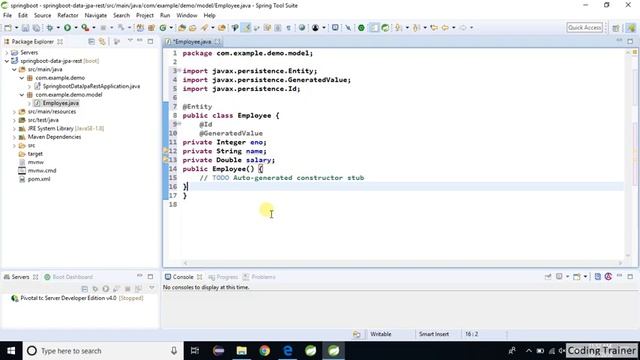Minimize the Package Explorer panel
Image resolution: width=640 pixels, height=360 pixels.
click(140, 41)
